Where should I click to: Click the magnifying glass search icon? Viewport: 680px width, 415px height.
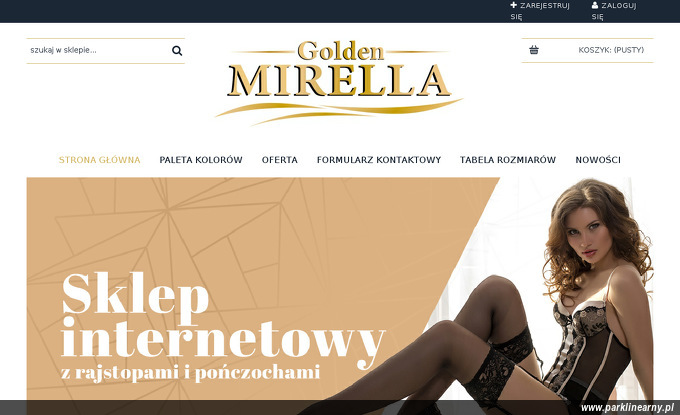click(x=177, y=51)
